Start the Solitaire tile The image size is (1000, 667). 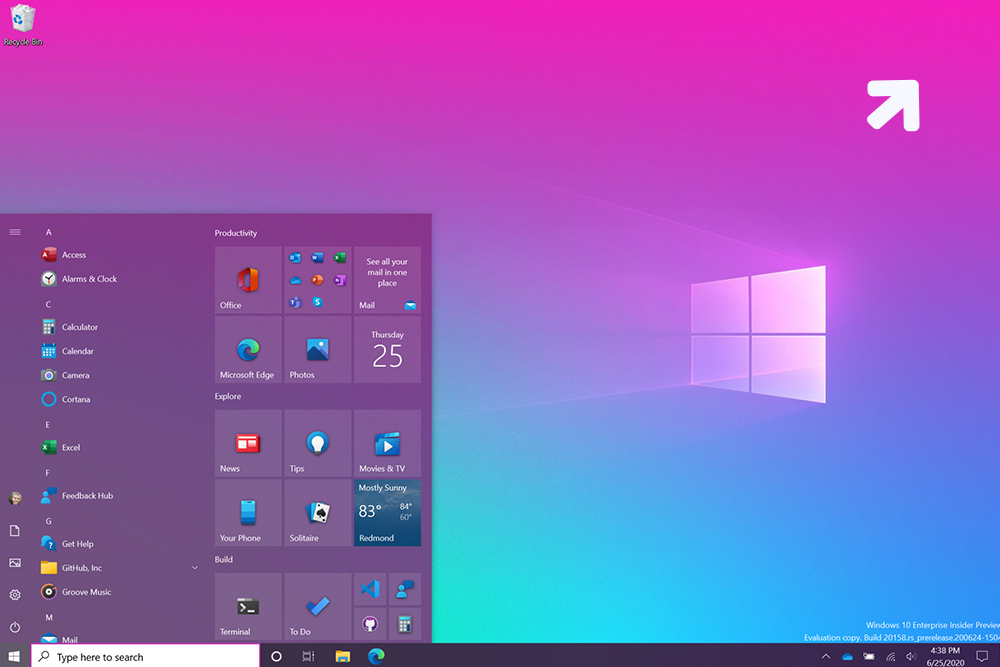click(x=318, y=513)
